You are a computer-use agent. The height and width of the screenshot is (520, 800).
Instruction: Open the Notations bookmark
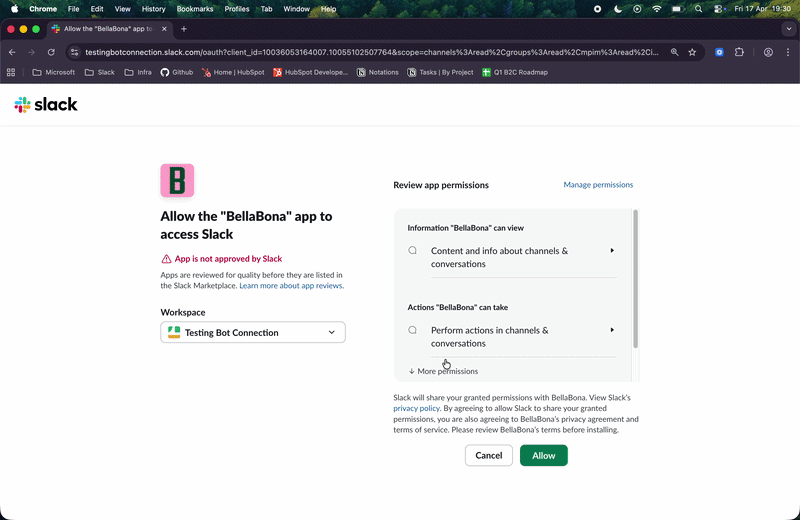377,72
